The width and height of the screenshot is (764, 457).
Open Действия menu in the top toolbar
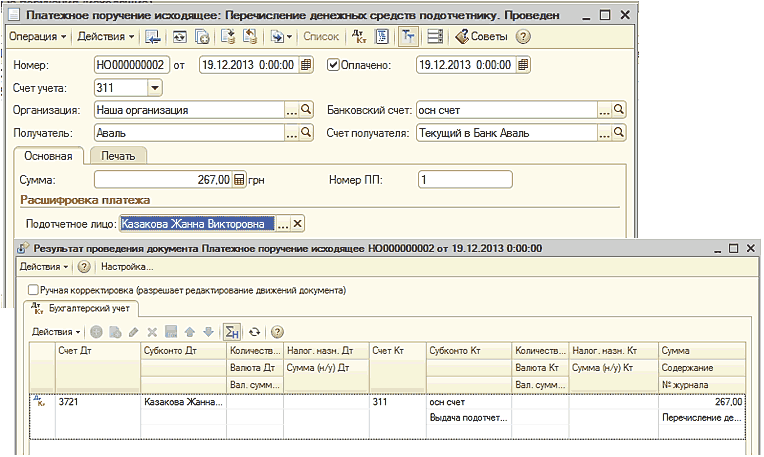point(105,37)
